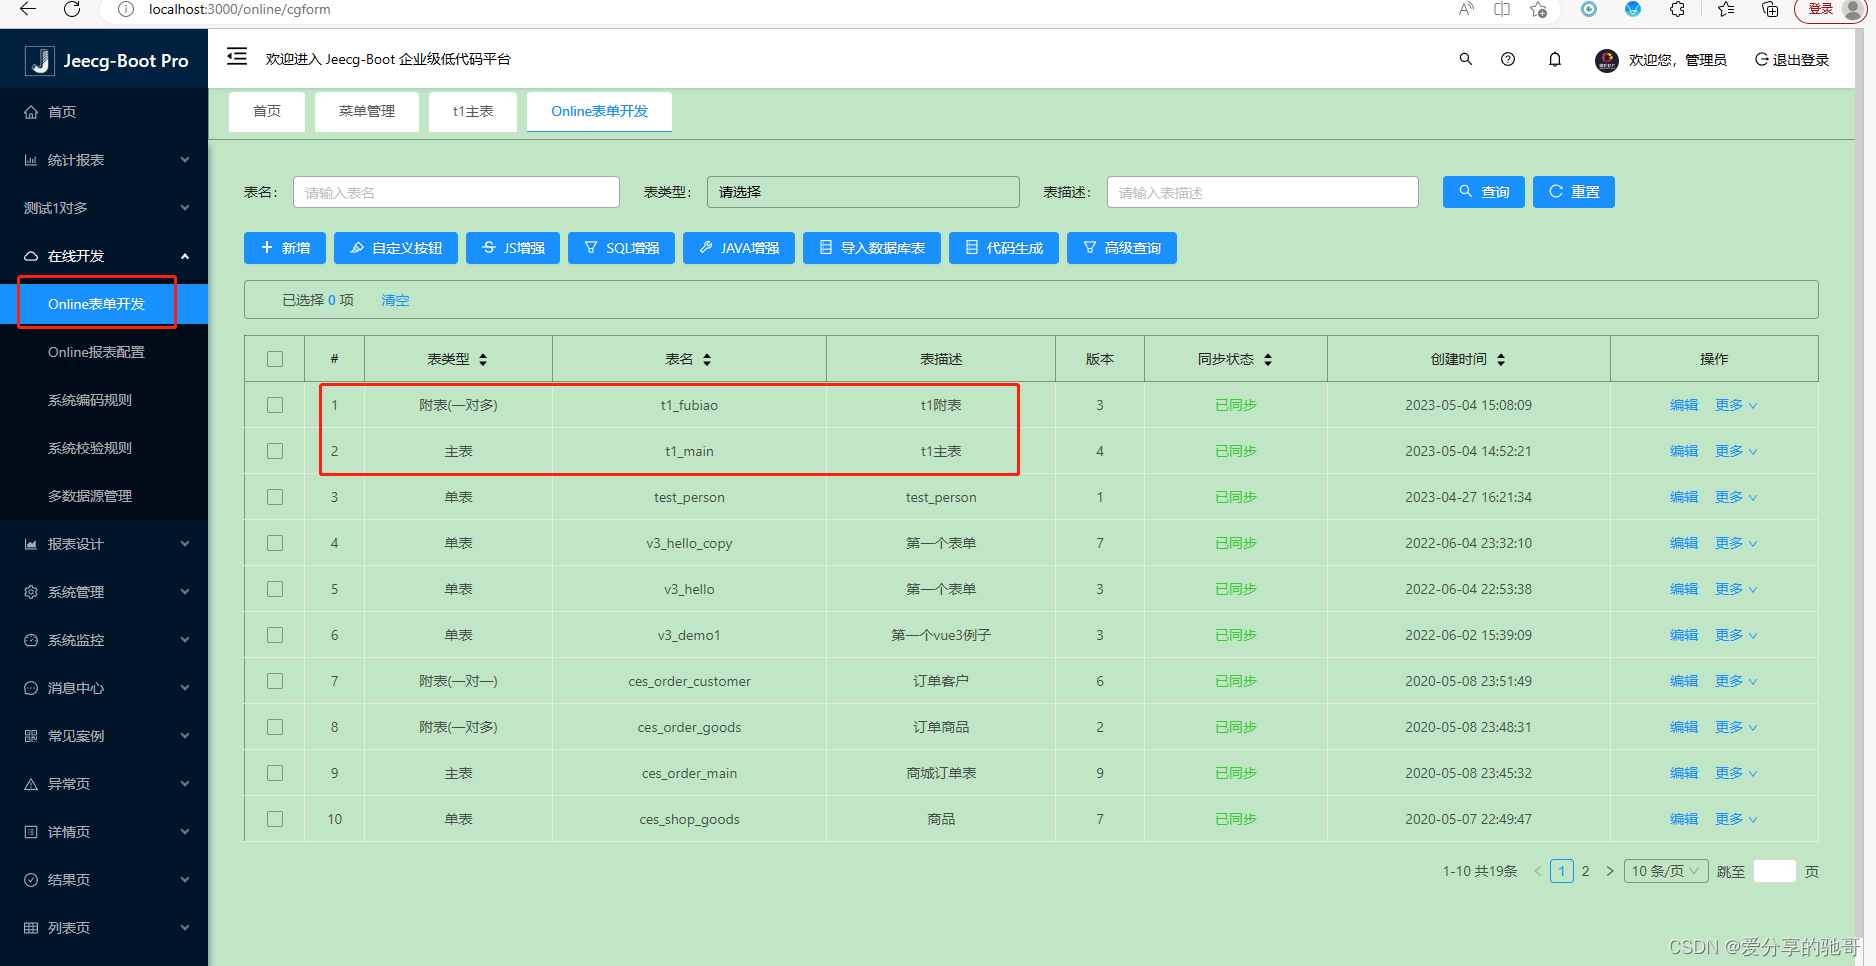Sort by 表名 column sorter

coord(707,359)
